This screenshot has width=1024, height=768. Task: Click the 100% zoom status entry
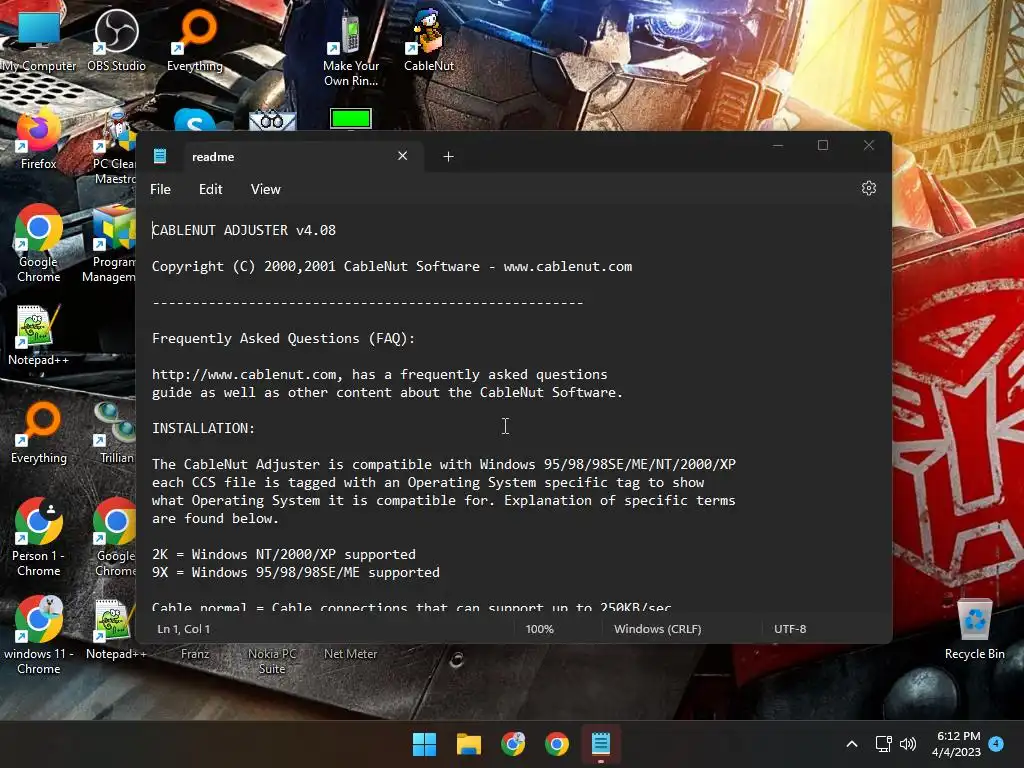click(x=539, y=629)
